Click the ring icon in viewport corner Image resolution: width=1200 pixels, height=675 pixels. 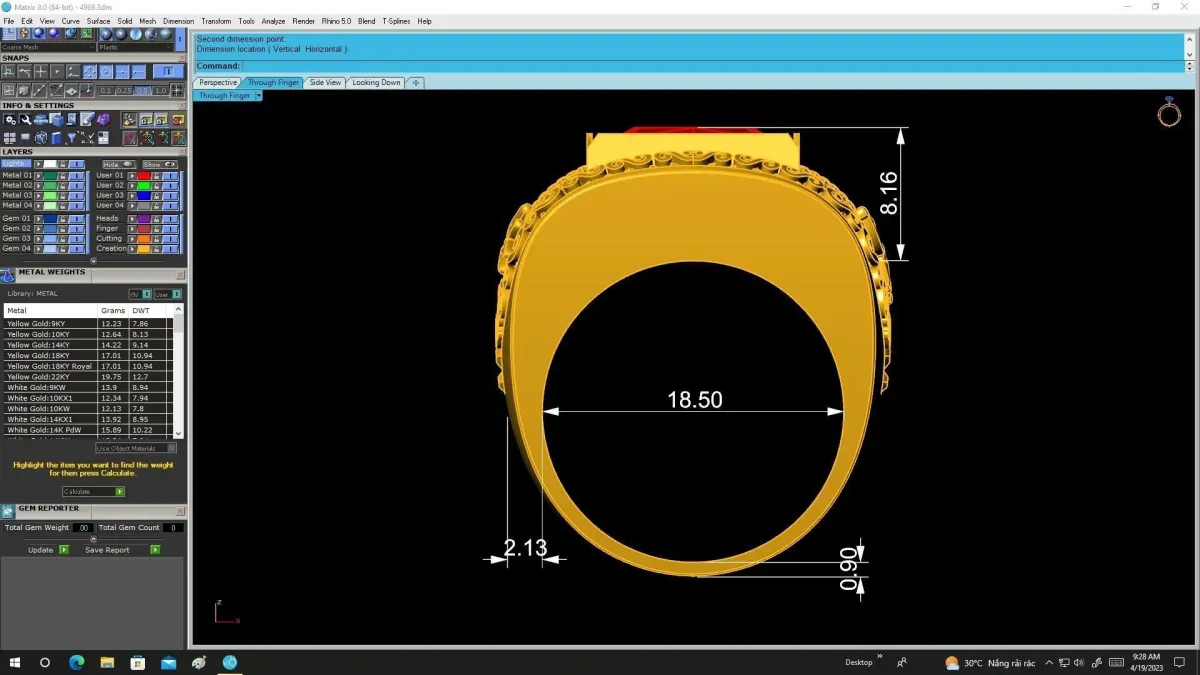[x=1169, y=112]
